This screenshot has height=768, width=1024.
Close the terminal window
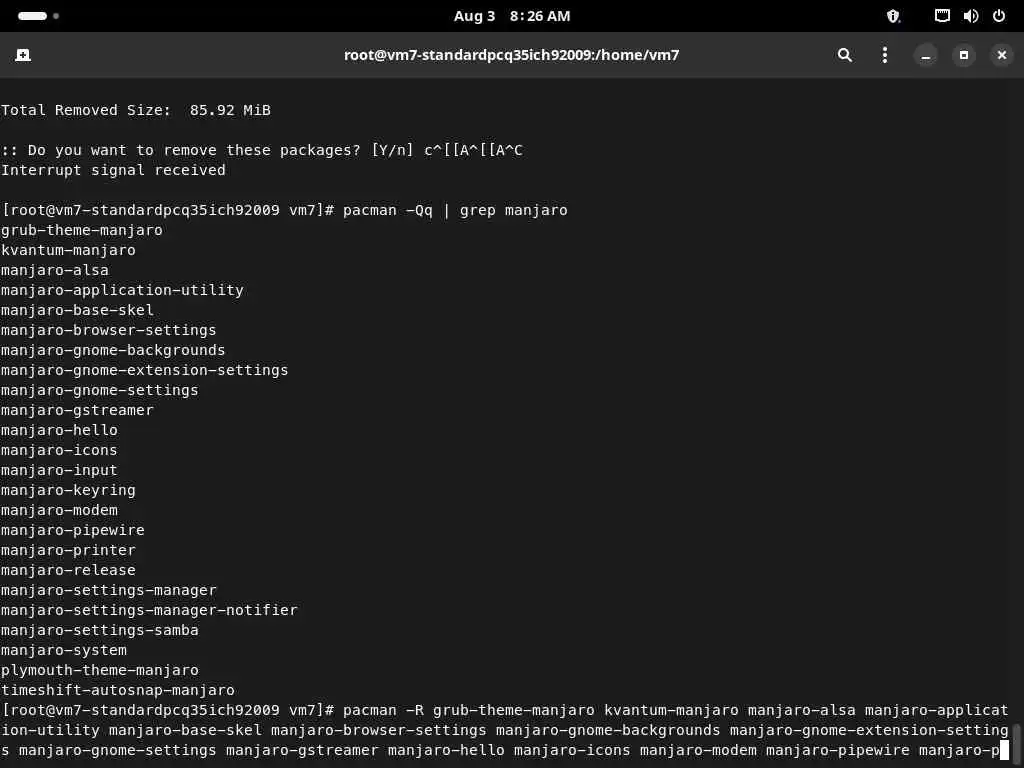tap(1001, 56)
